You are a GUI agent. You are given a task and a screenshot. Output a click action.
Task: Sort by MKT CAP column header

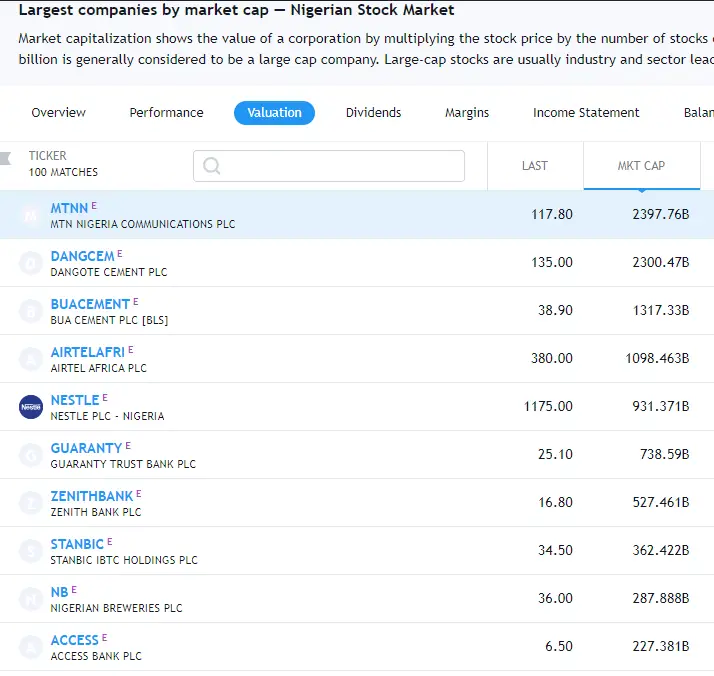click(x=641, y=166)
